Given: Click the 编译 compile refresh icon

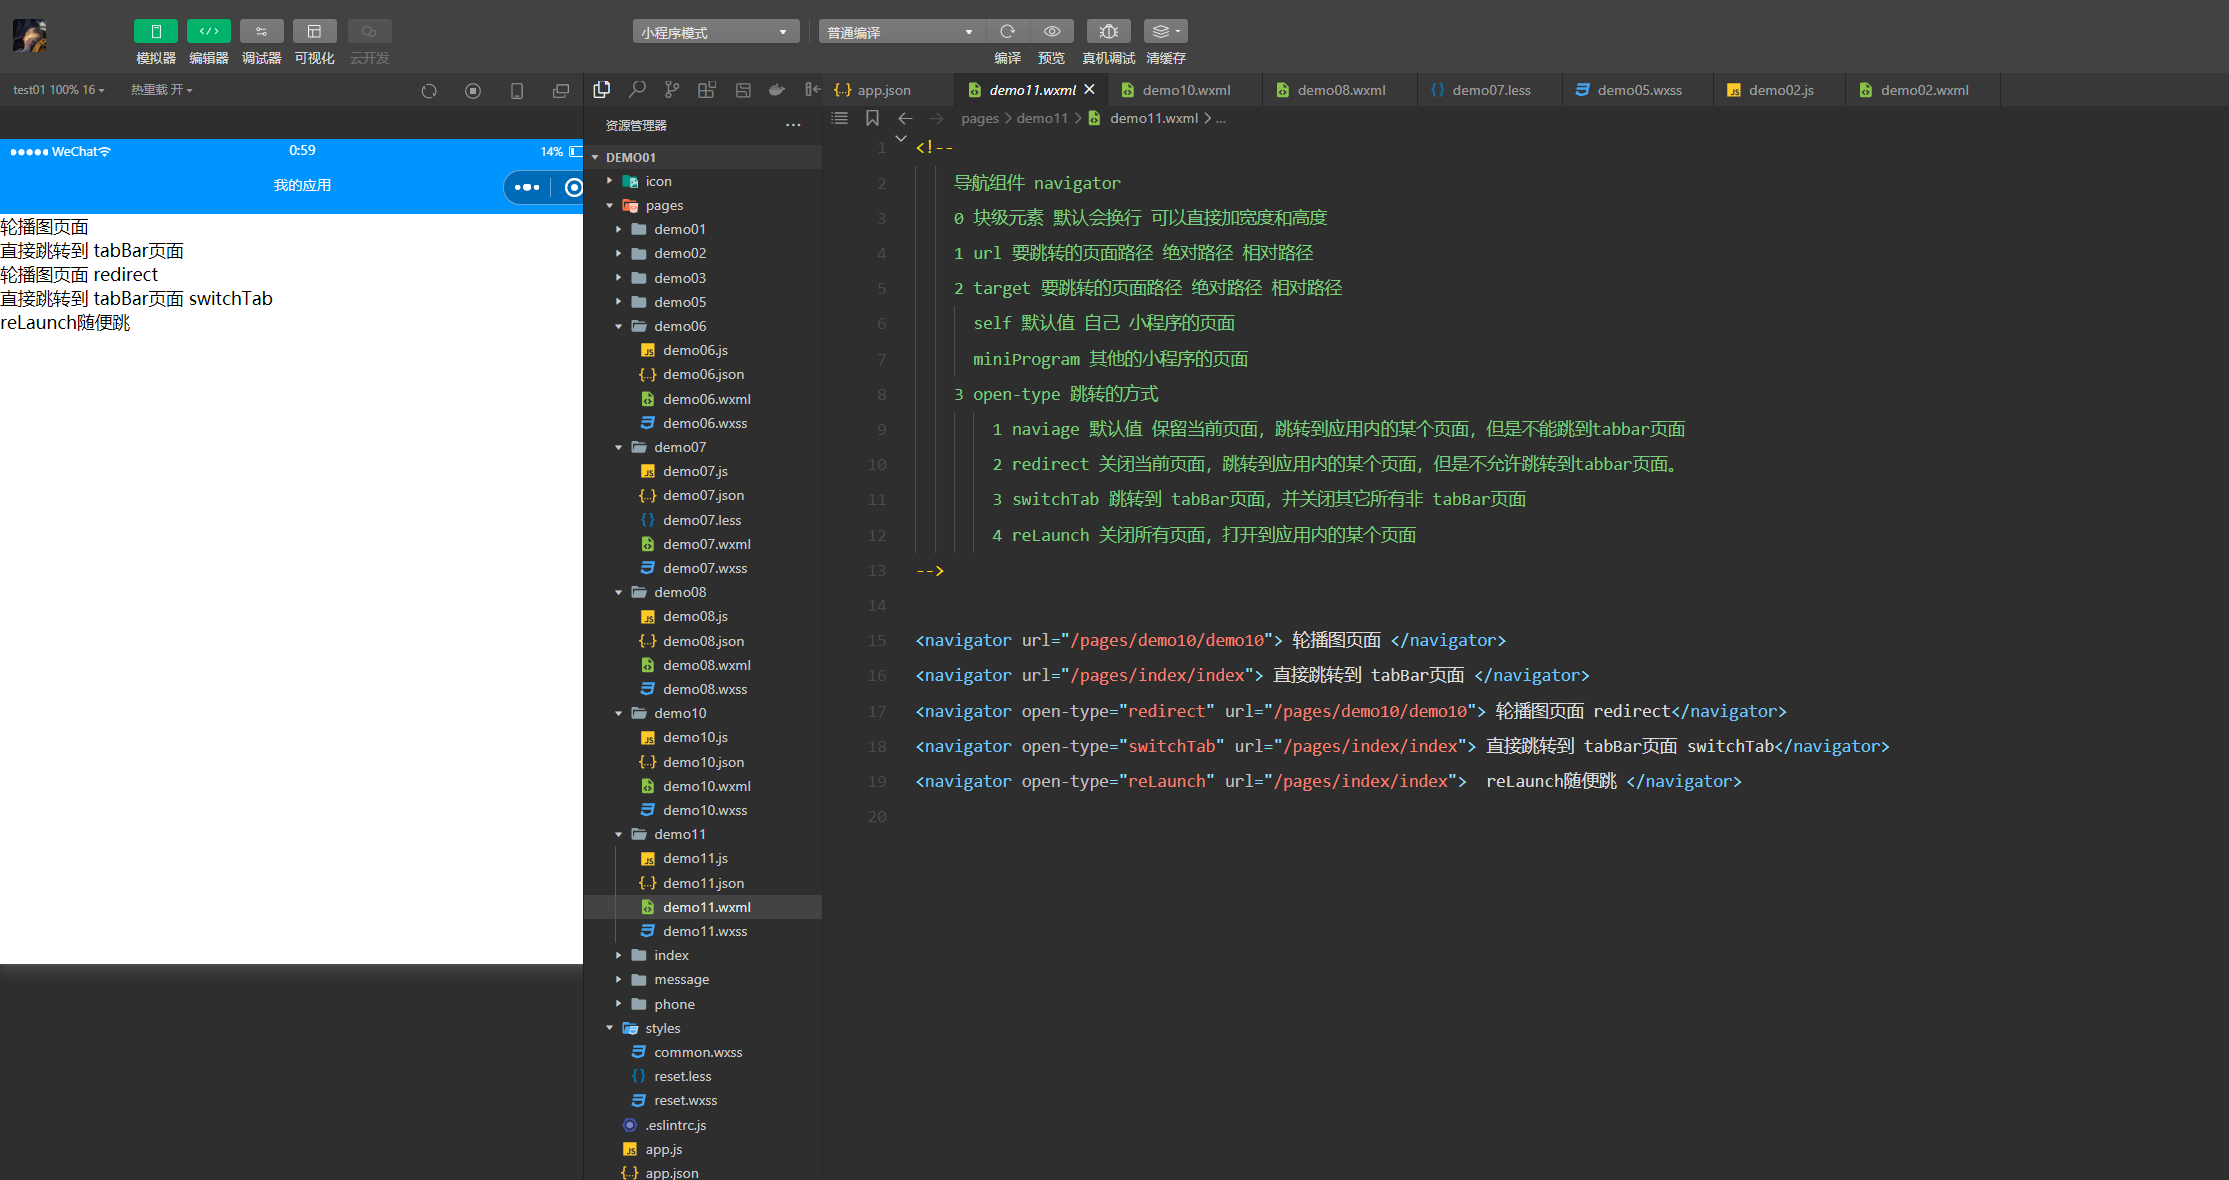Looking at the screenshot, I should (1007, 32).
